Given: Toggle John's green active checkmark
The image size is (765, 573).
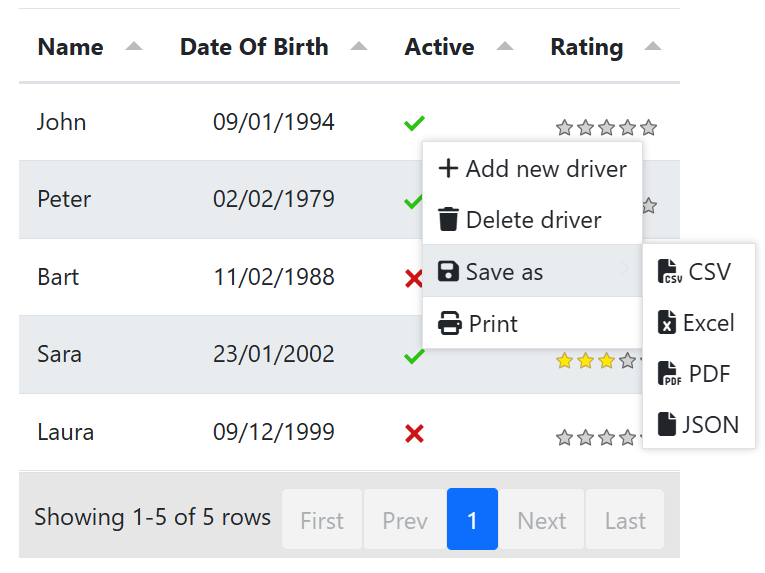Looking at the screenshot, I should pyautogui.click(x=414, y=123).
